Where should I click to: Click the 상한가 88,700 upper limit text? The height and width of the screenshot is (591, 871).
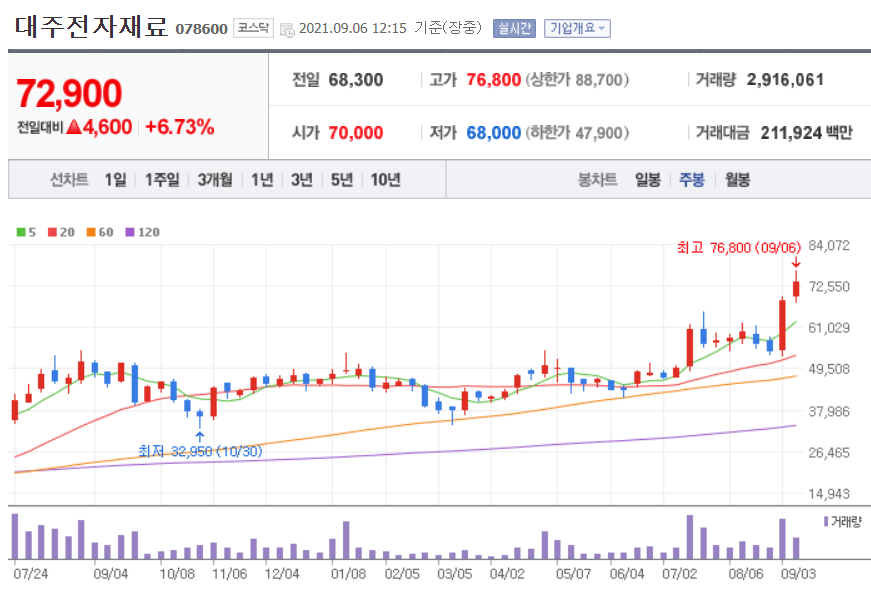click(x=577, y=79)
